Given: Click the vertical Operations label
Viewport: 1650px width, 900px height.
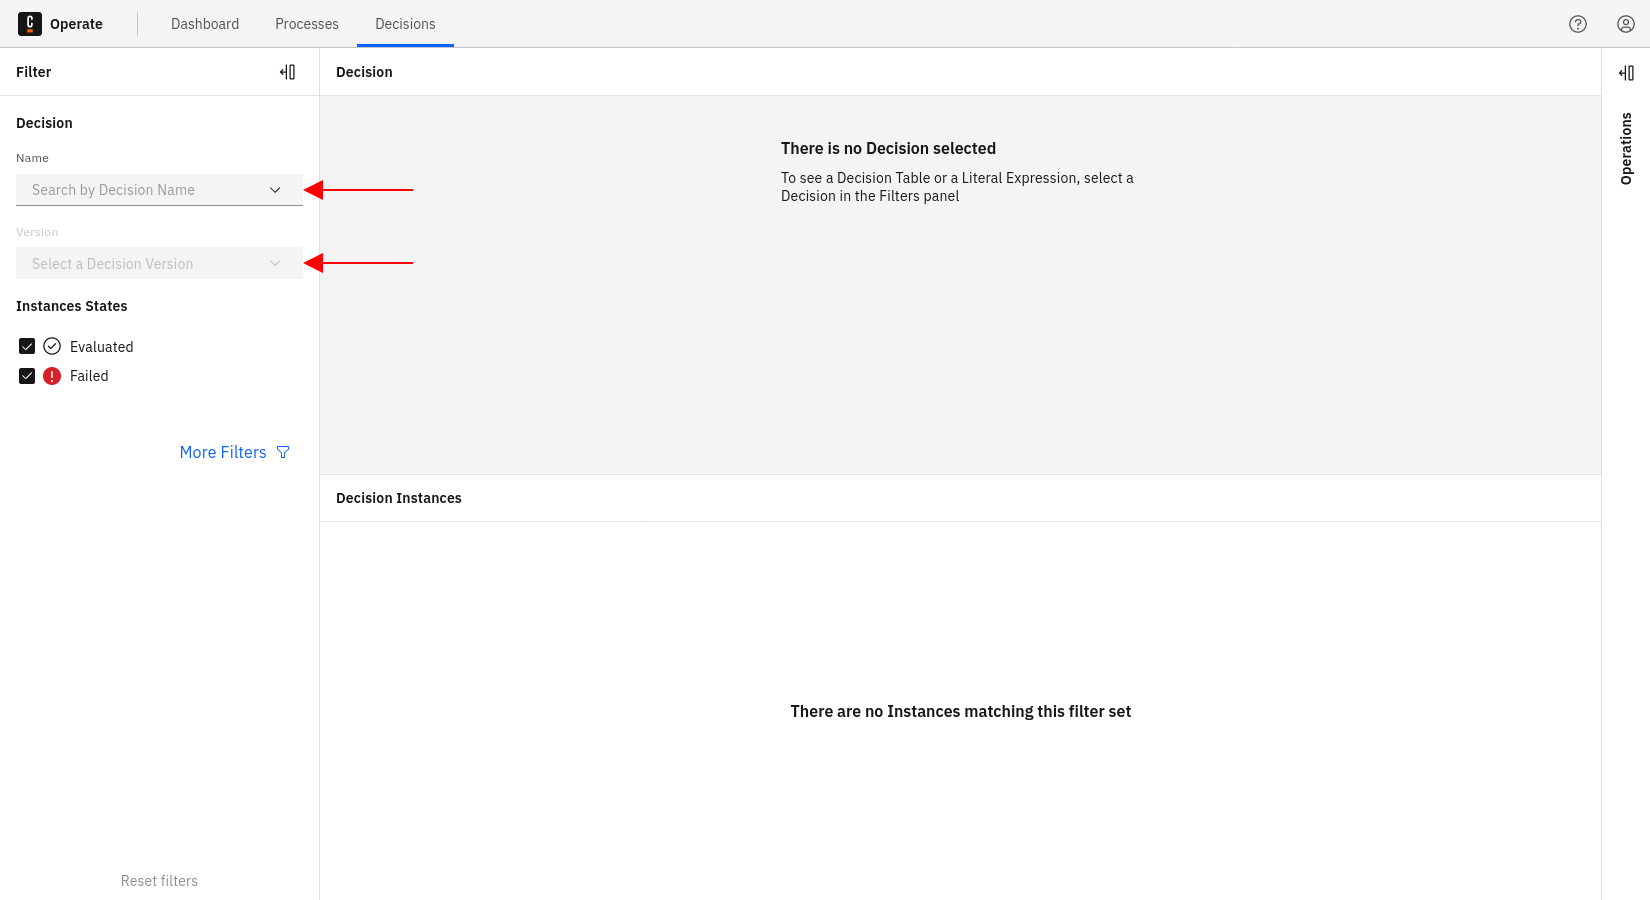Looking at the screenshot, I should coord(1626,148).
